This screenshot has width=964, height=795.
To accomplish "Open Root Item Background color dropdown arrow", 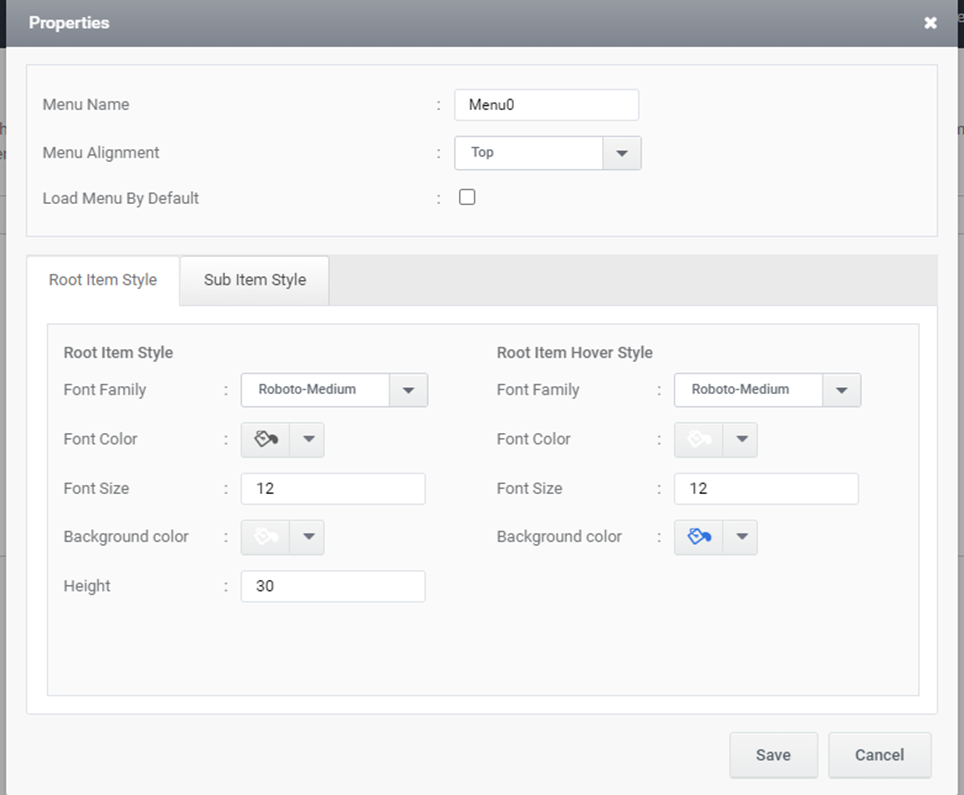I will (x=307, y=537).
